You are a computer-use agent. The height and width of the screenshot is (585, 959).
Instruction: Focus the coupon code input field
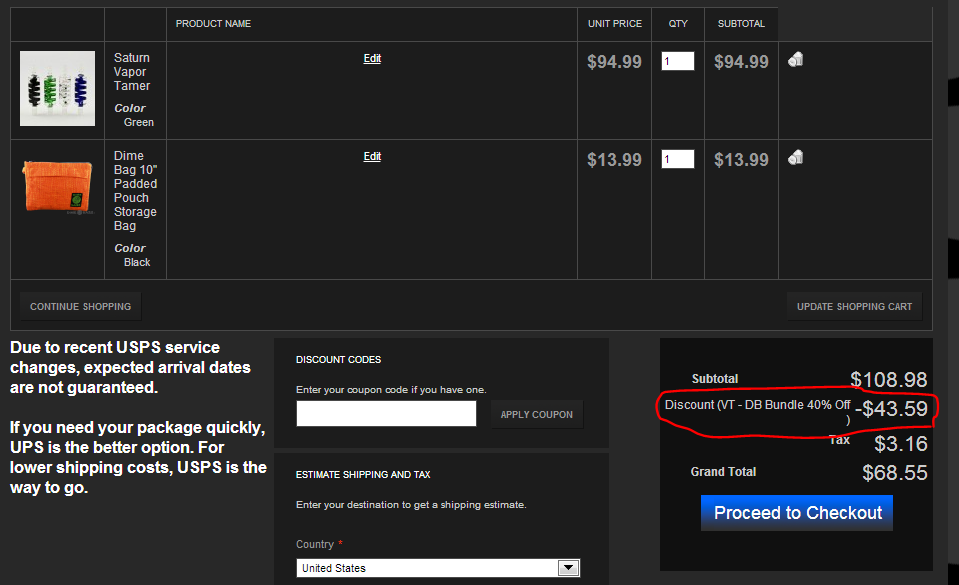(x=387, y=414)
